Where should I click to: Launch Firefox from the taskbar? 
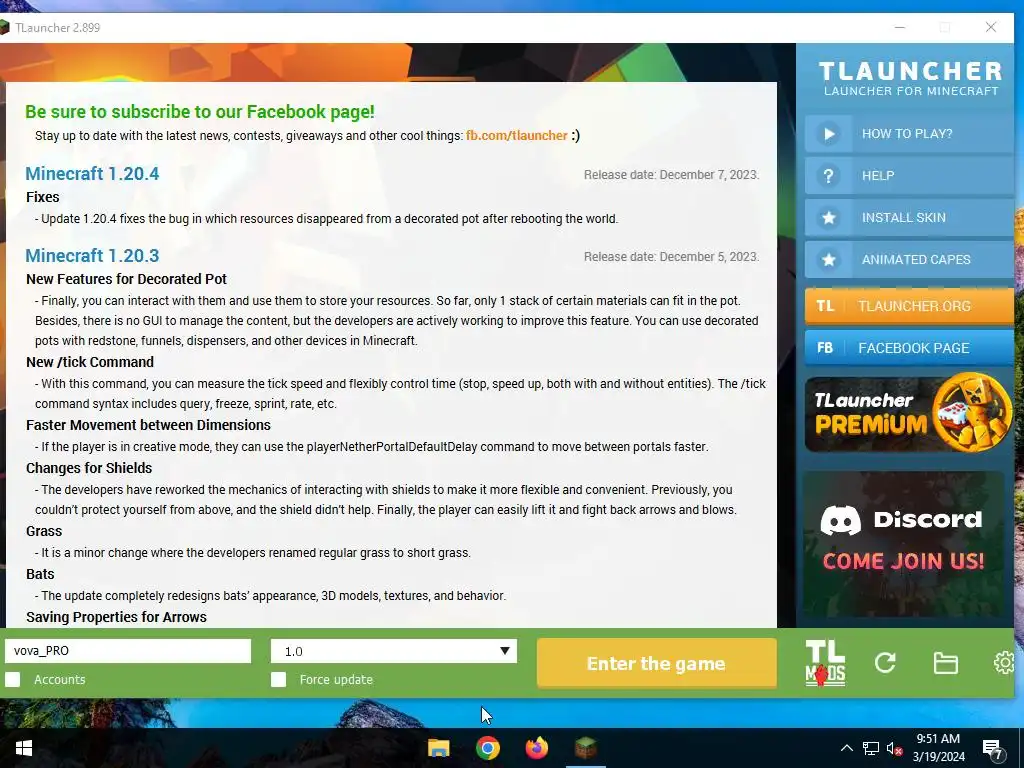[537, 748]
